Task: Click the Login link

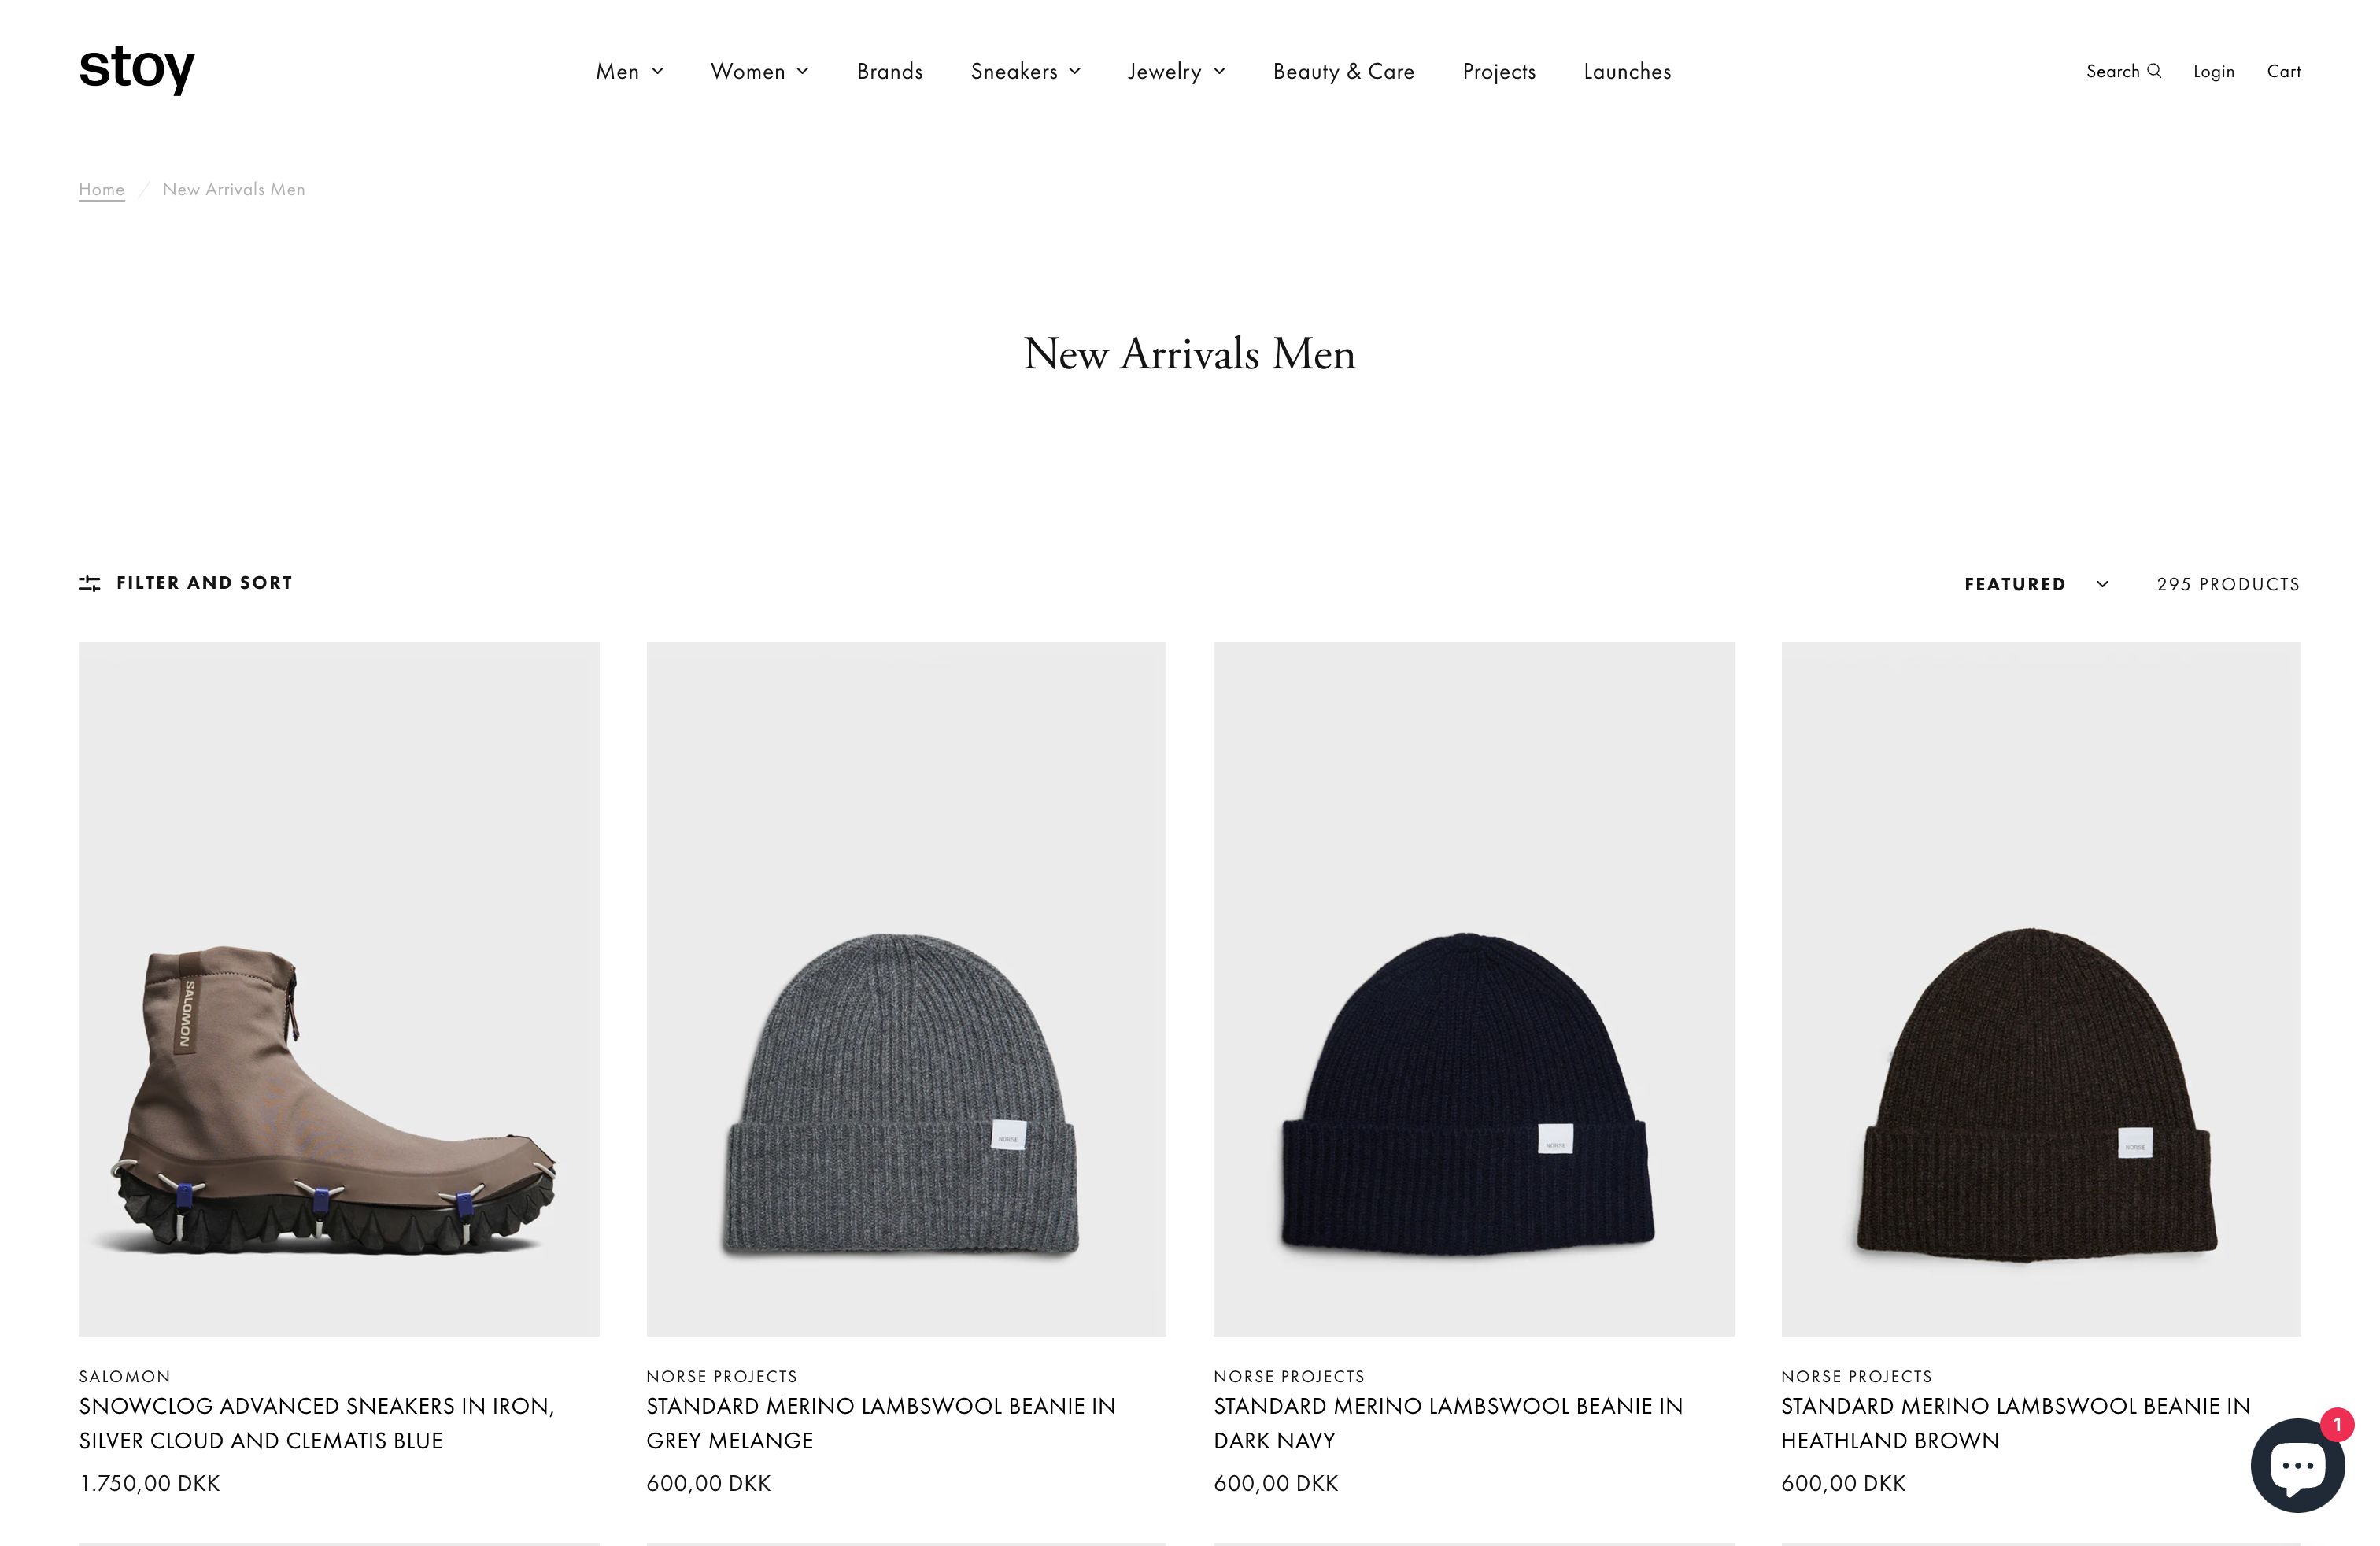Action: (2213, 71)
